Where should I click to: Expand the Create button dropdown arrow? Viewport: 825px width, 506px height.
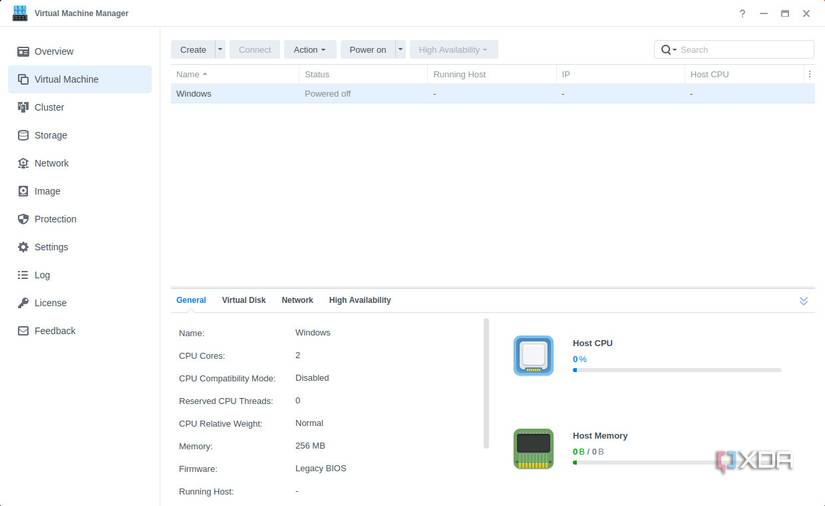pyautogui.click(x=220, y=49)
